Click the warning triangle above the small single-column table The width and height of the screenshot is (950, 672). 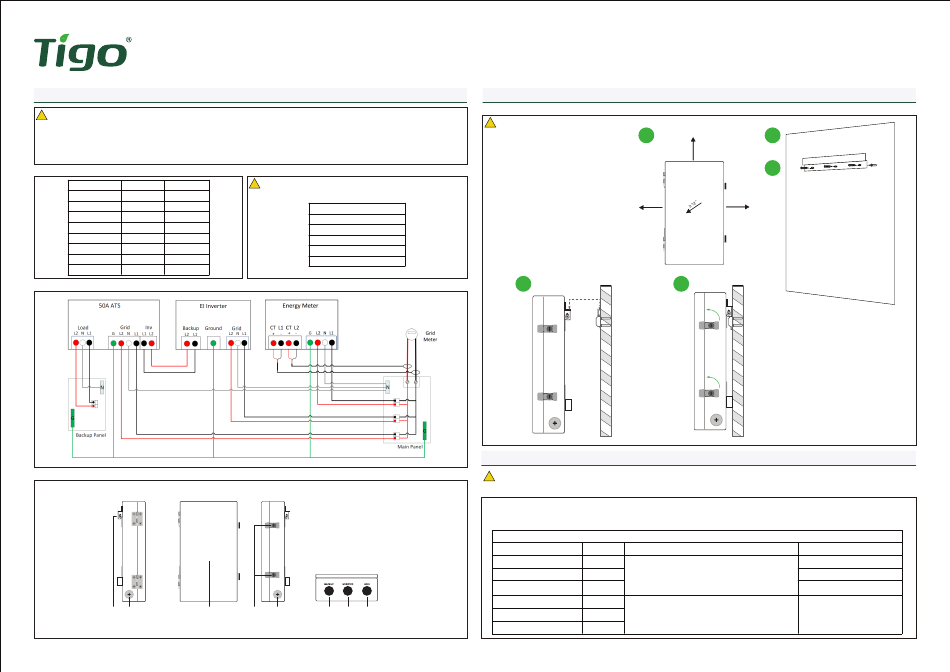pyautogui.click(x=254, y=183)
